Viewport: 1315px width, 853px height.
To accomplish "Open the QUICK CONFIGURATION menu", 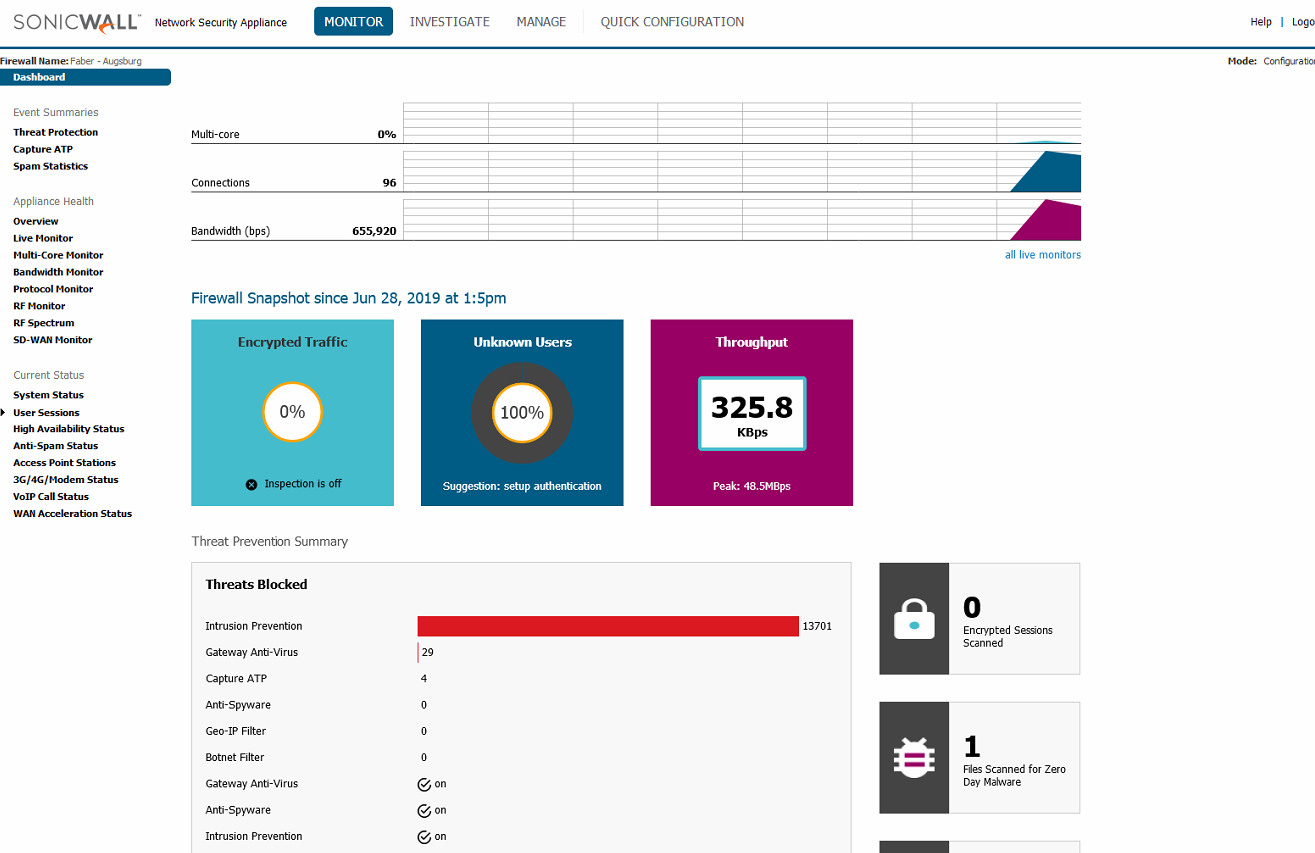I will pos(672,21).
